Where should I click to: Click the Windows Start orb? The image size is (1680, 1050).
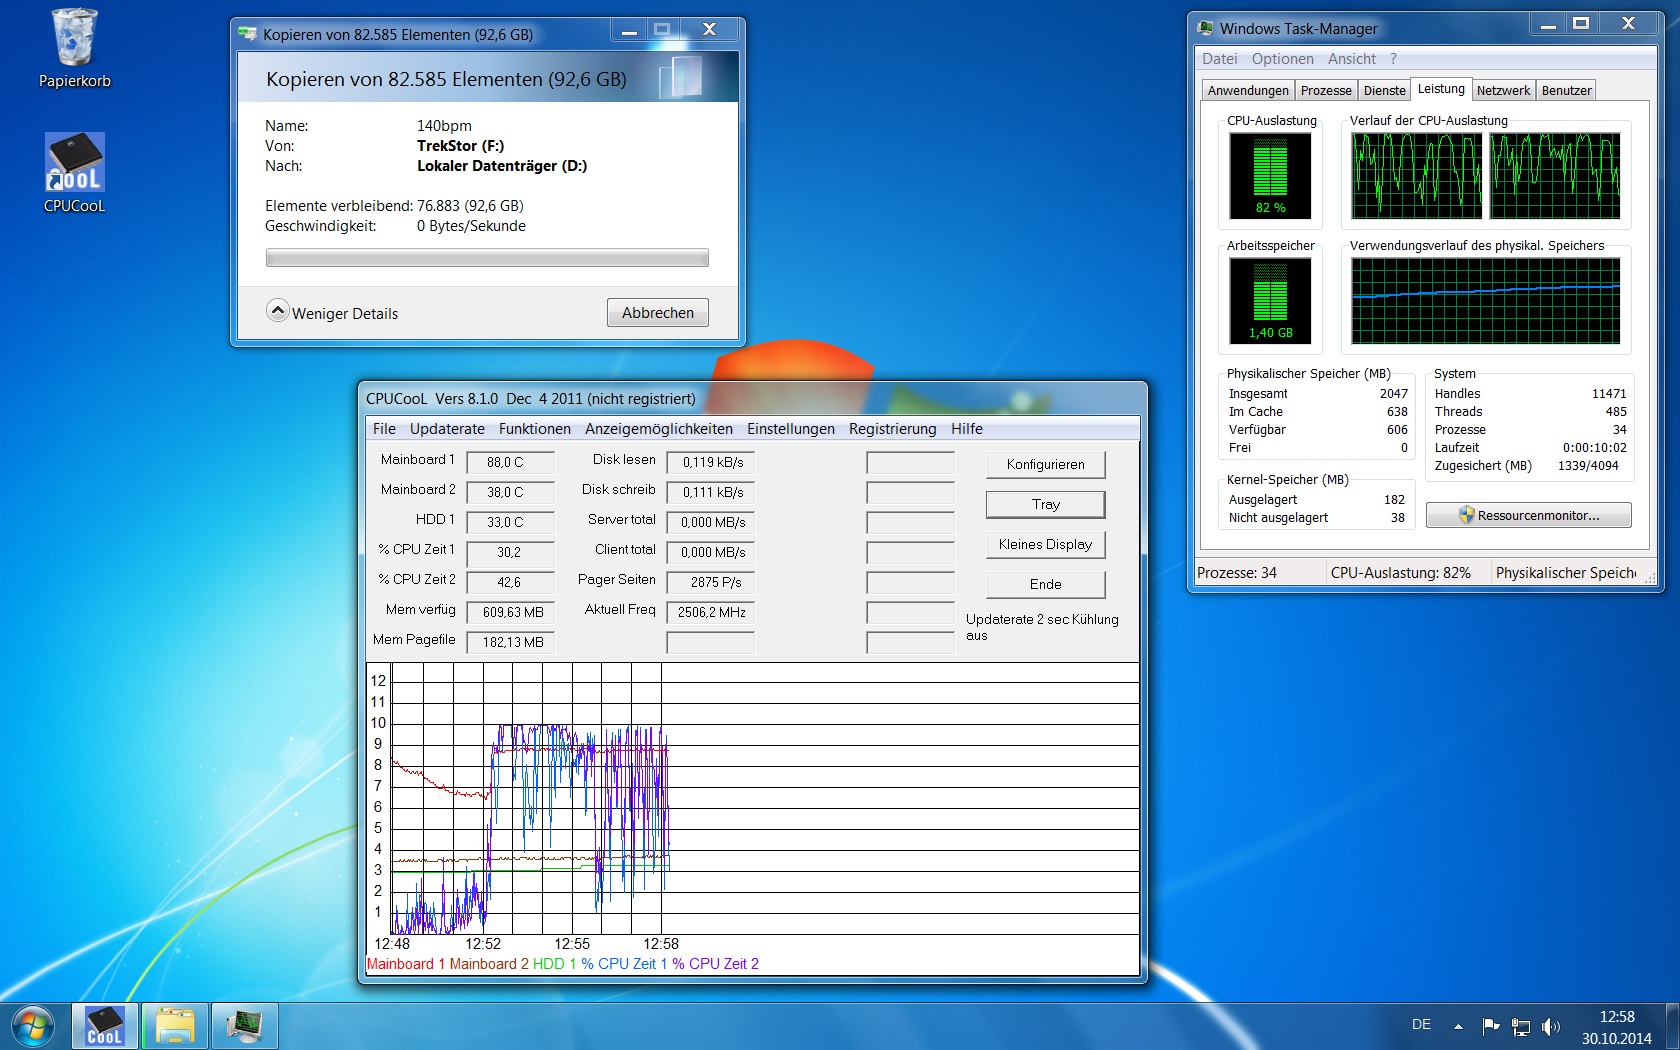point(32,1026)
